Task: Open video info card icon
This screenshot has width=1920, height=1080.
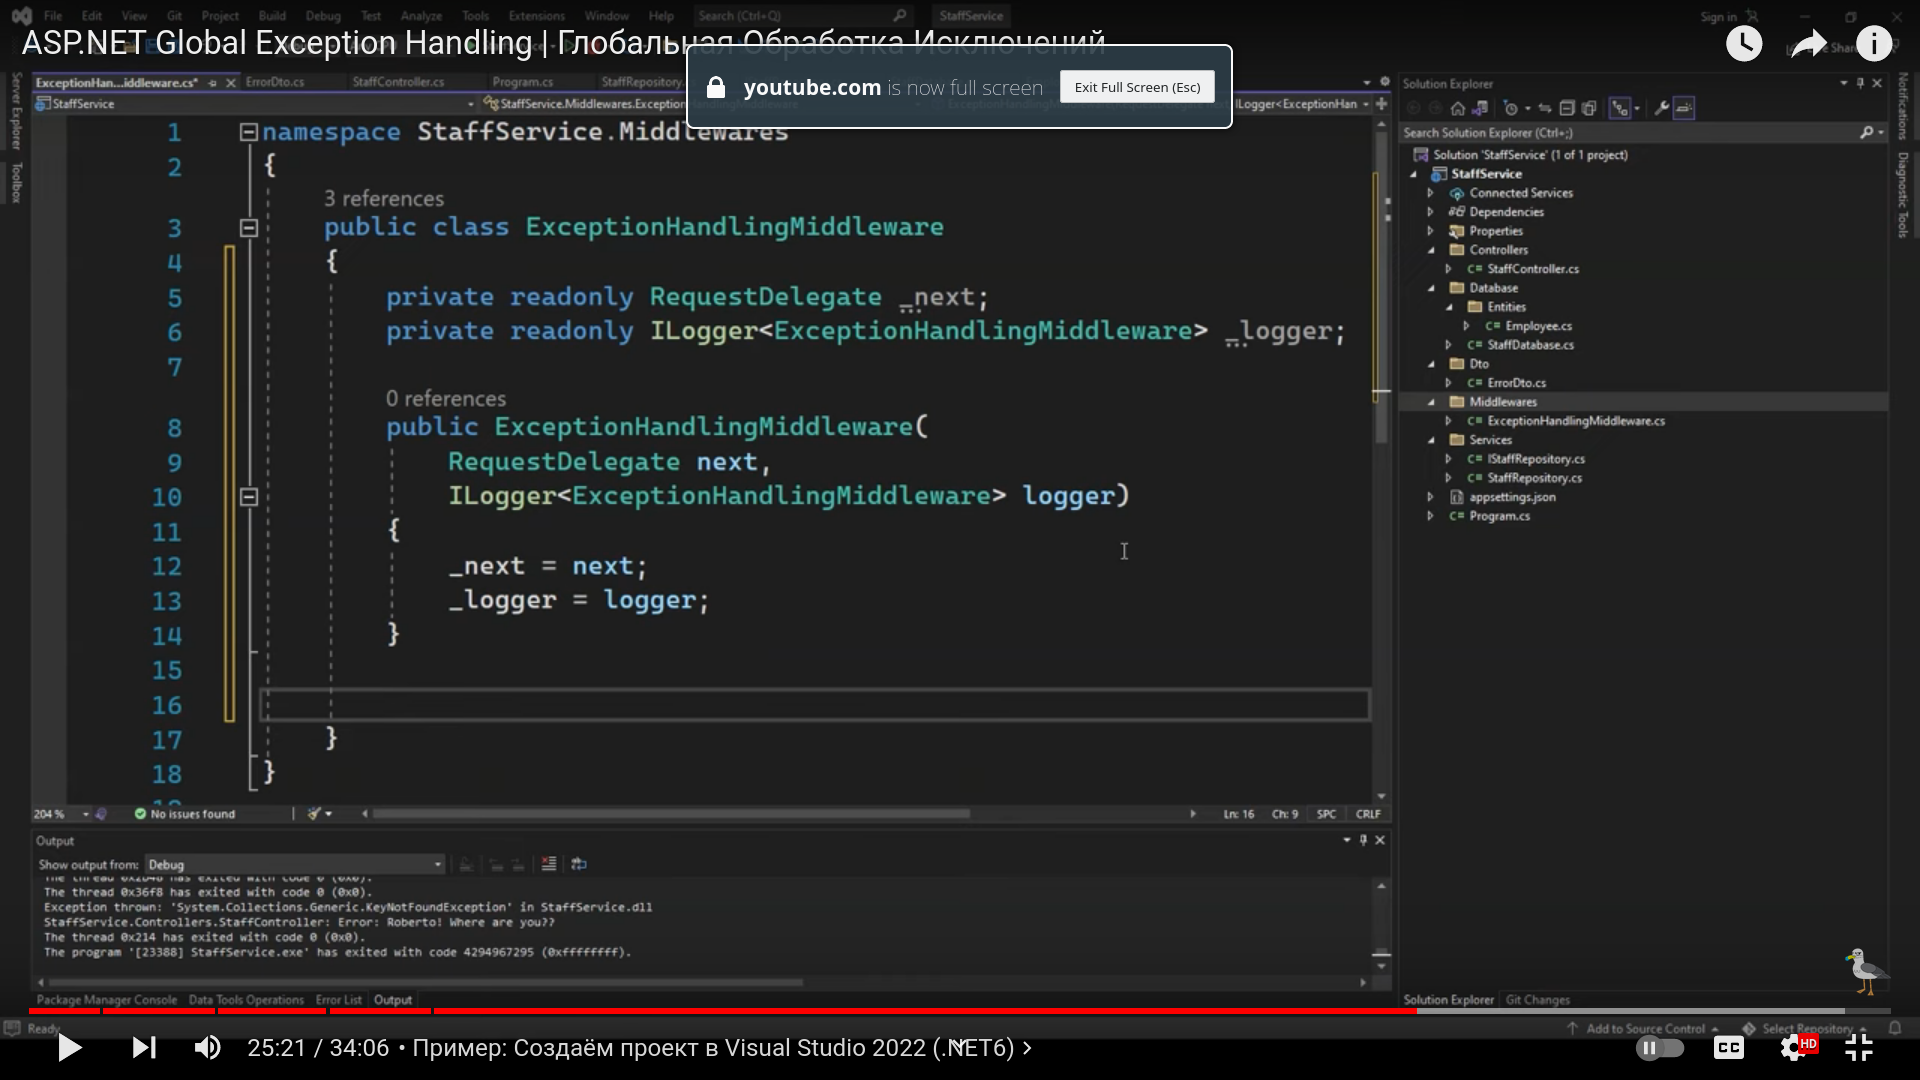Action: pos(1874,44)
